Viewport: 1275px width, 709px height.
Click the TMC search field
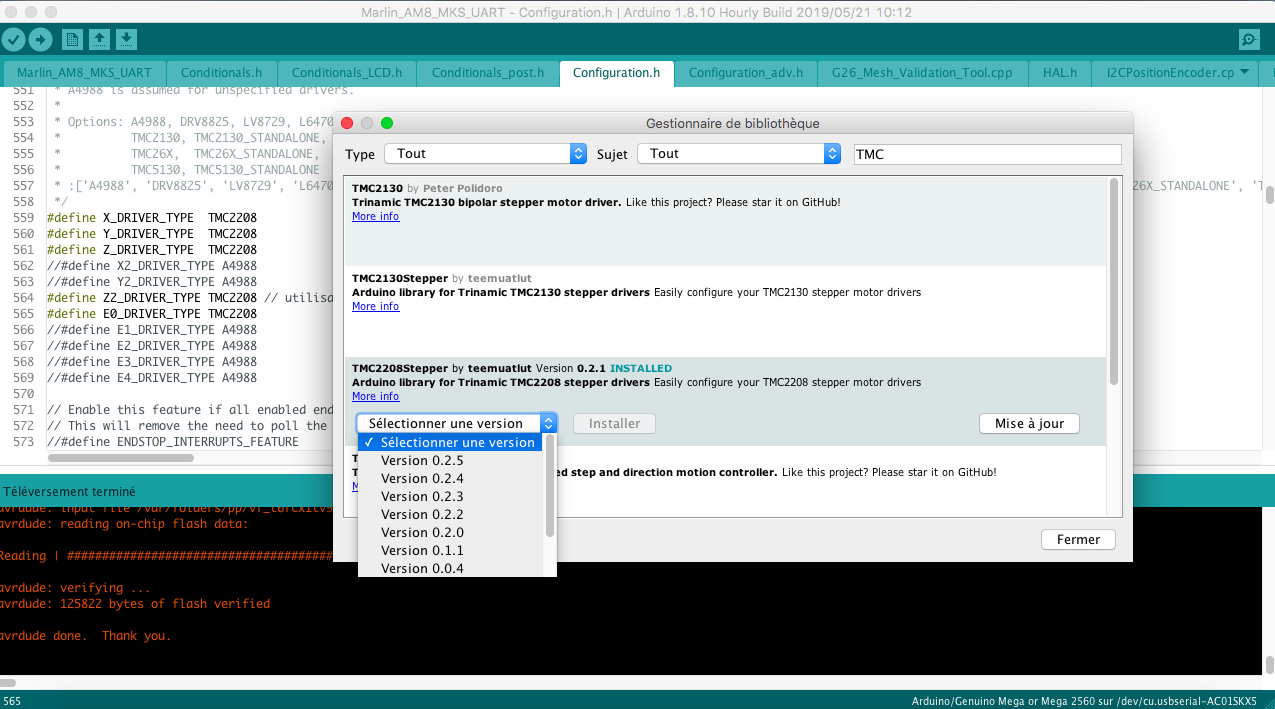(x=987, y=154)
